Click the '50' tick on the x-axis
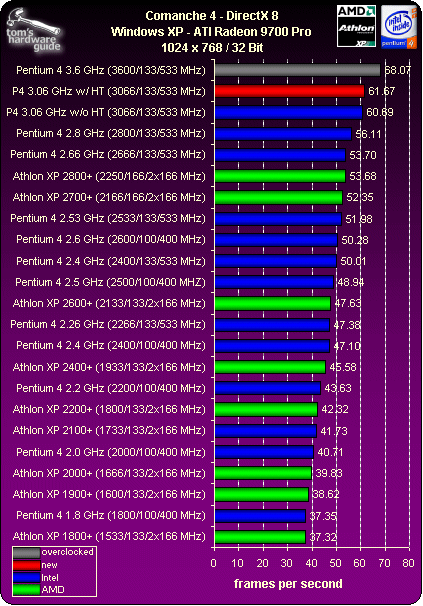Image resolution: width=423 pixels, height=606 pixels. pyautogui.click(x=335, y=563)
